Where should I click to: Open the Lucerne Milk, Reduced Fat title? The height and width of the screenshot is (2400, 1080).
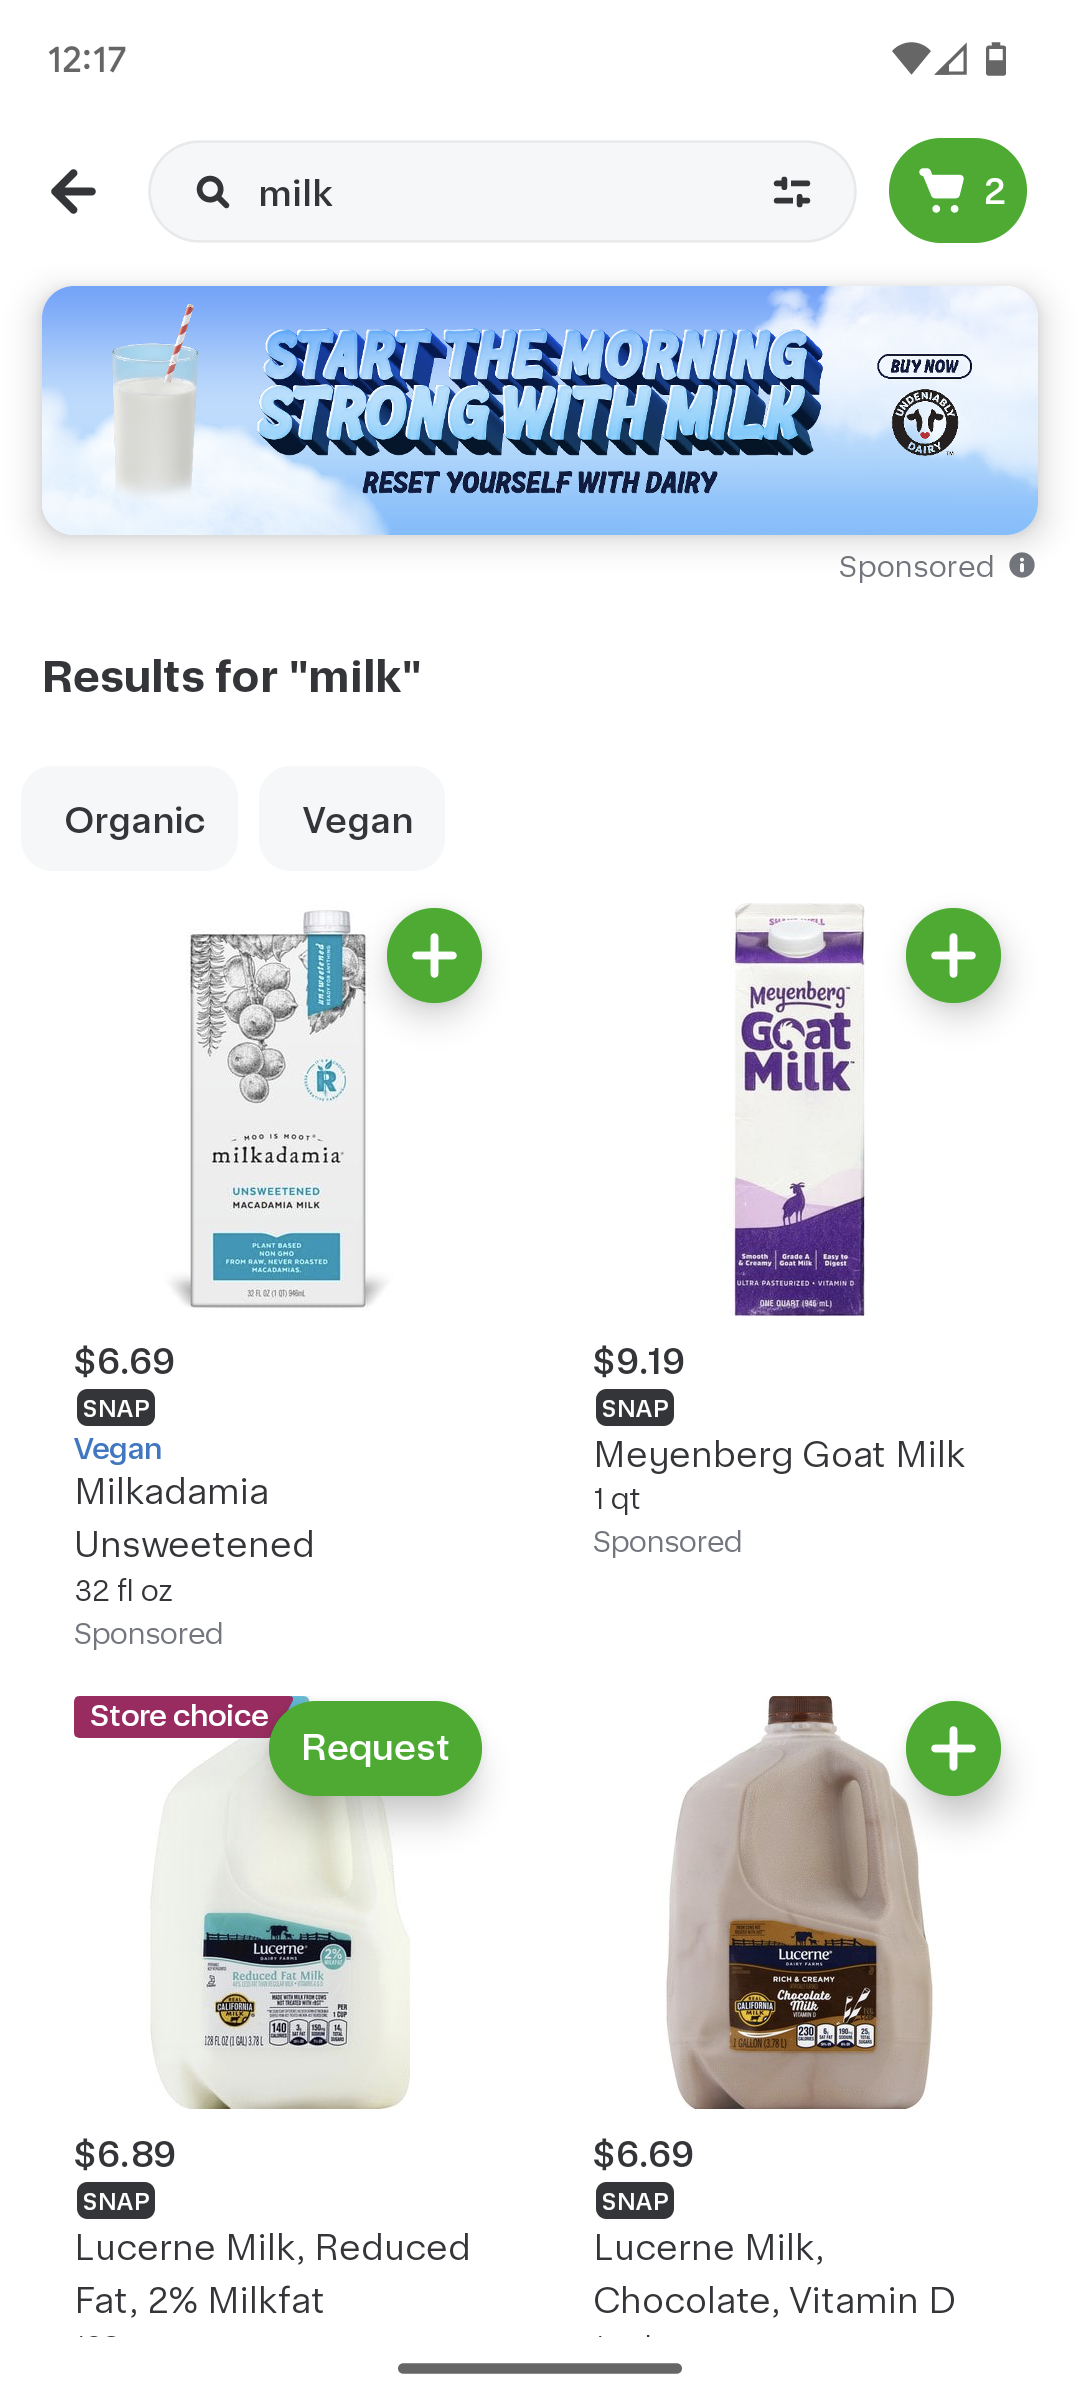(x=272, y=2273)
